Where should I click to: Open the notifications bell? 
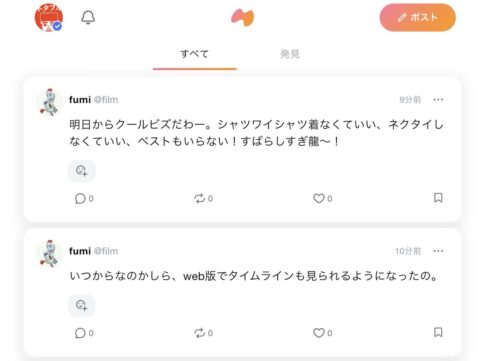88,17
